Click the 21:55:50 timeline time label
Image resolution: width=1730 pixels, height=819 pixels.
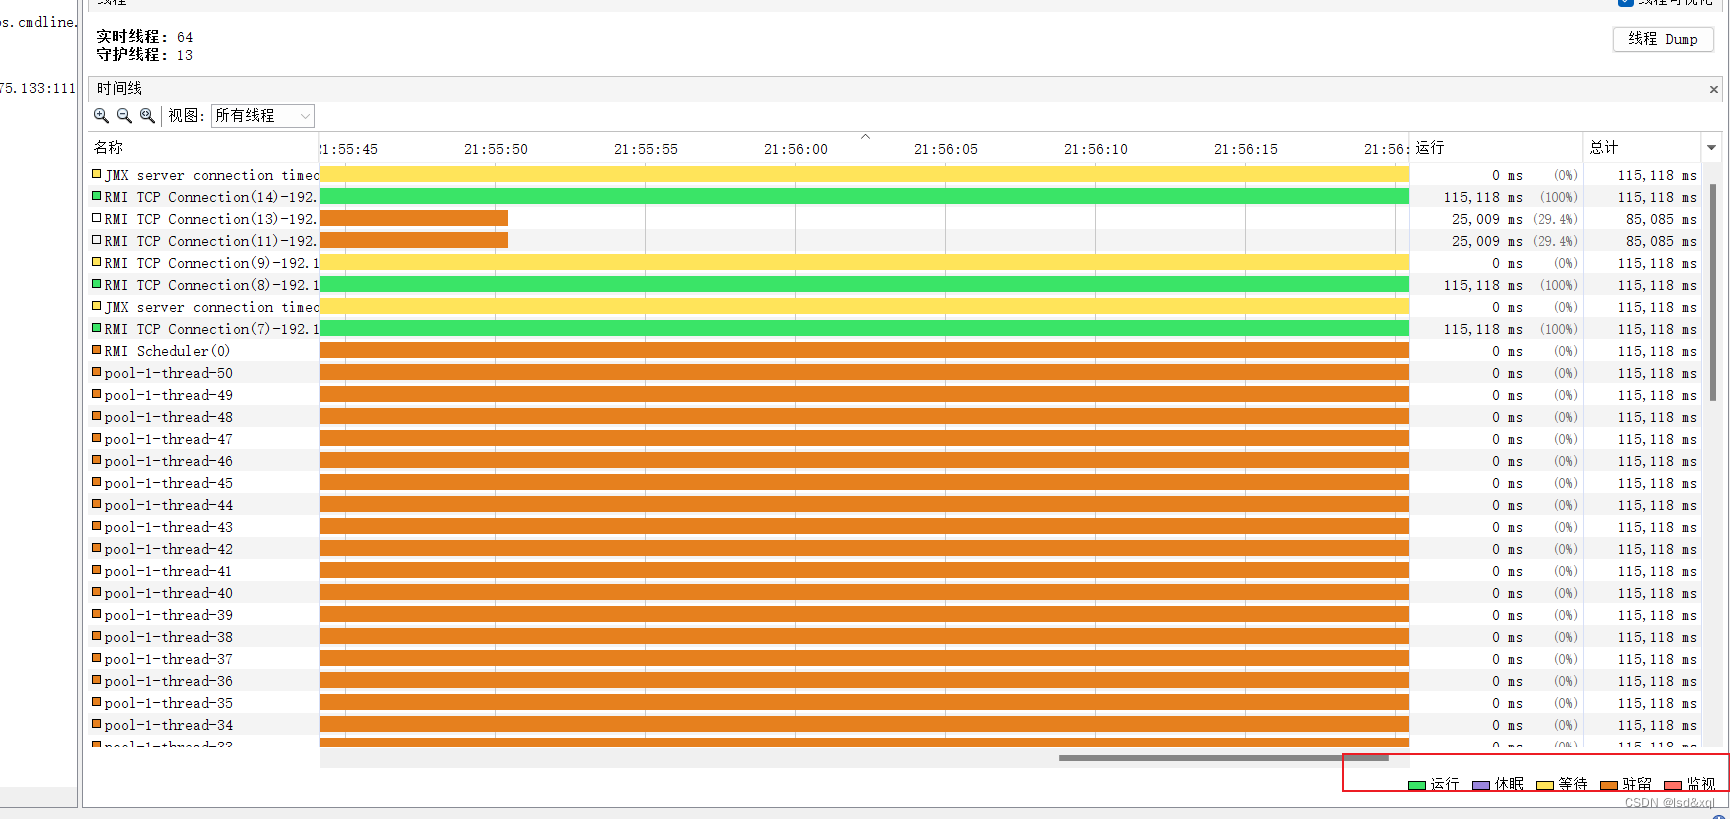pyautogui.click(x=496, y=149)
